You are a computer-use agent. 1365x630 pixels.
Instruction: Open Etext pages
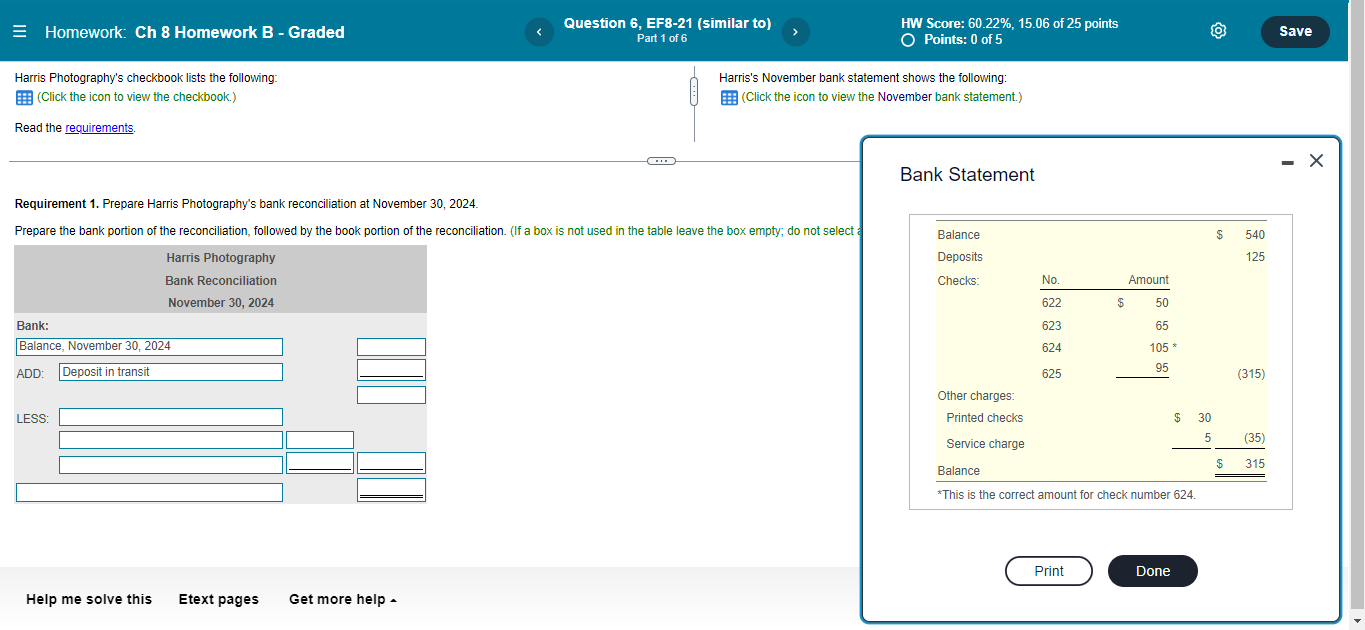218,599
